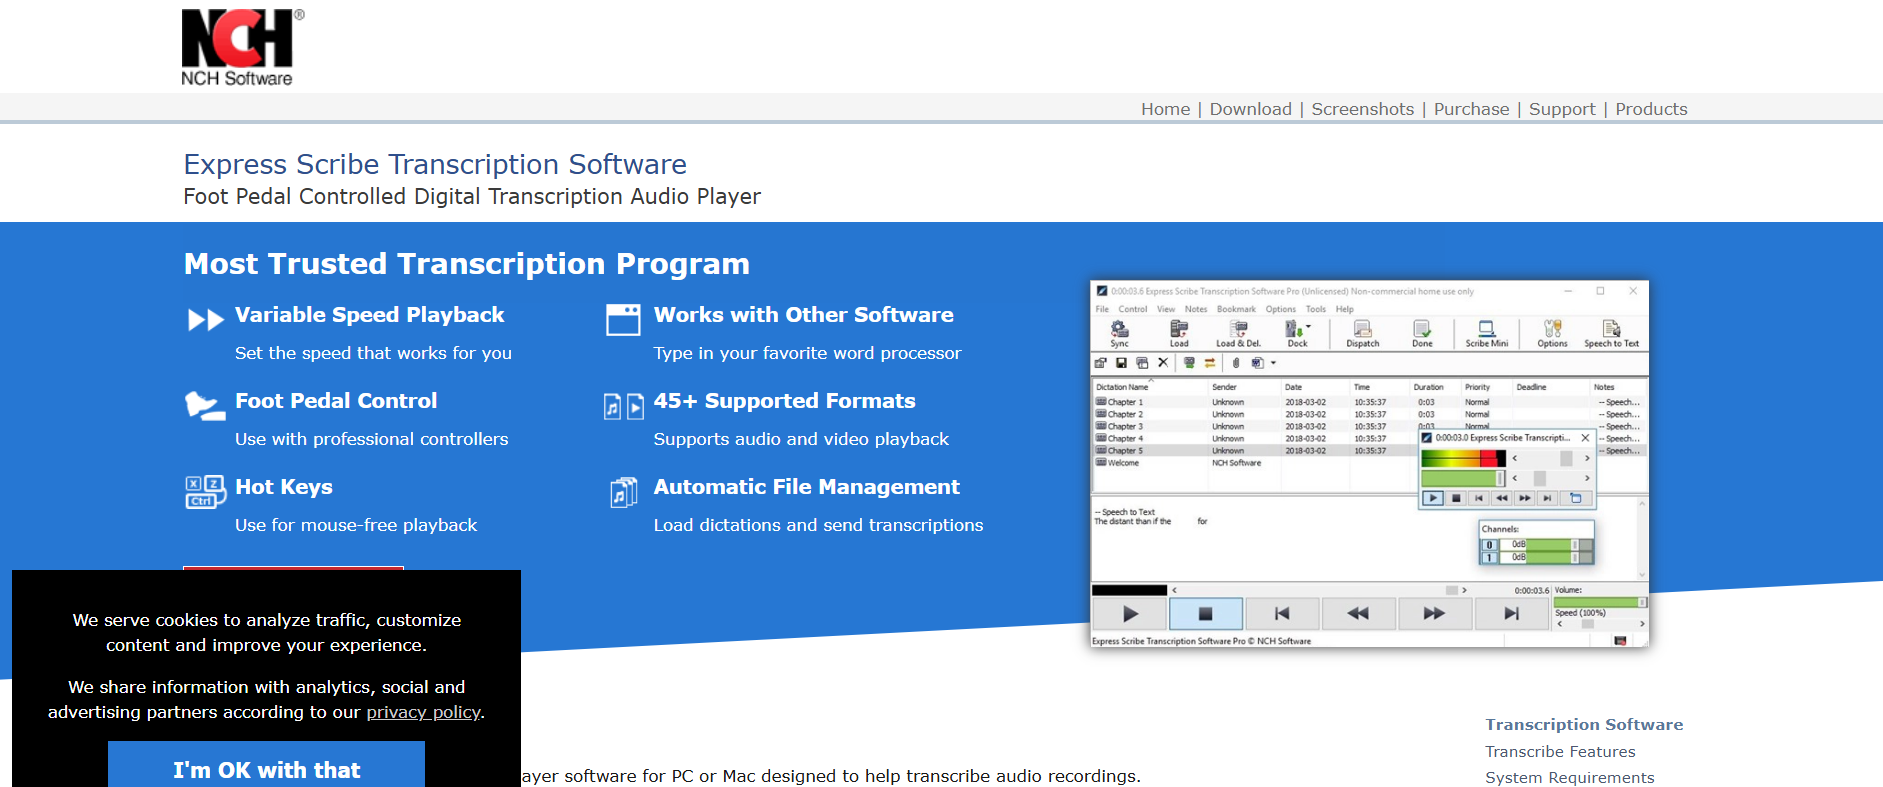Click 'Set the speed that works for you' text
Screen dimensions: 1883x787
click(x=373, y=353)
